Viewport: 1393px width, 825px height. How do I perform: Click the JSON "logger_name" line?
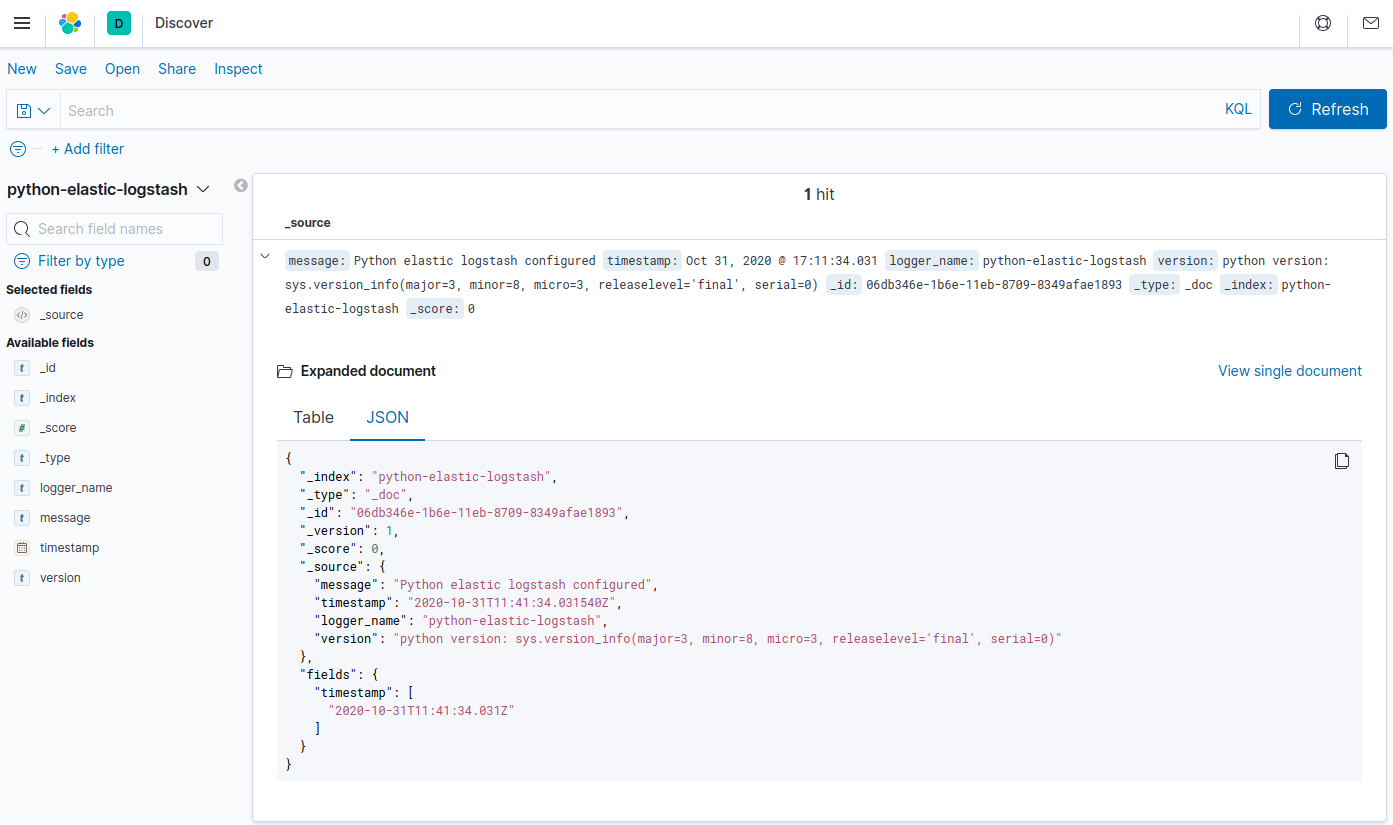462,621
